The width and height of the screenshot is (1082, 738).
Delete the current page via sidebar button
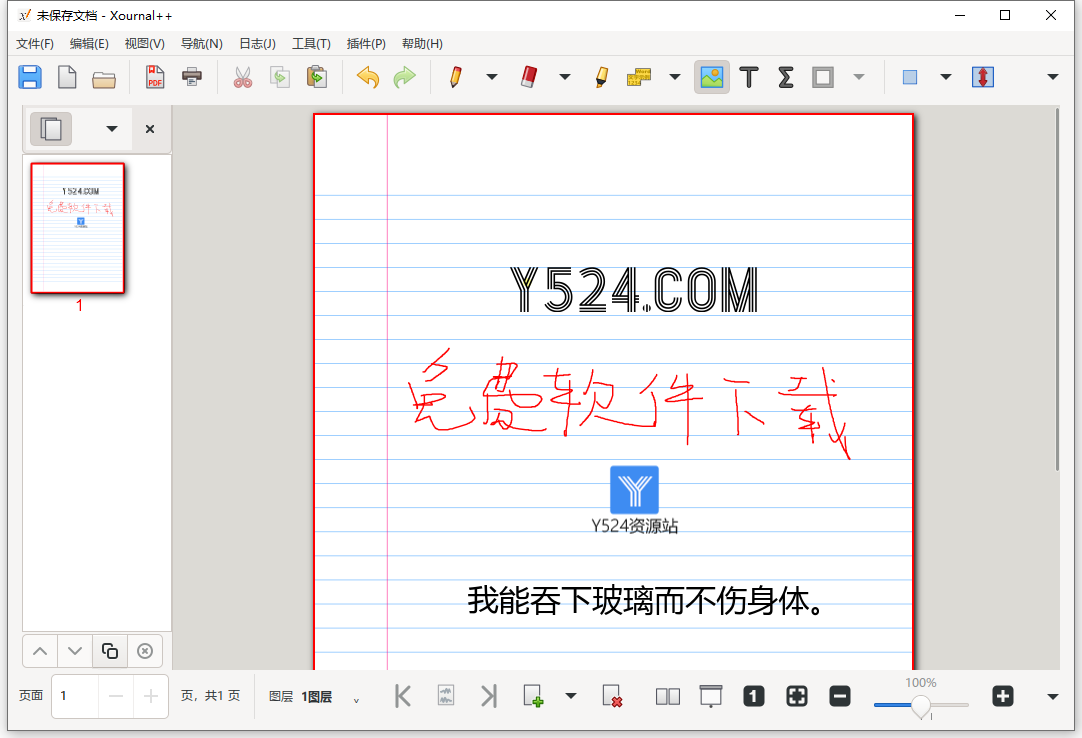coord(145,651)
